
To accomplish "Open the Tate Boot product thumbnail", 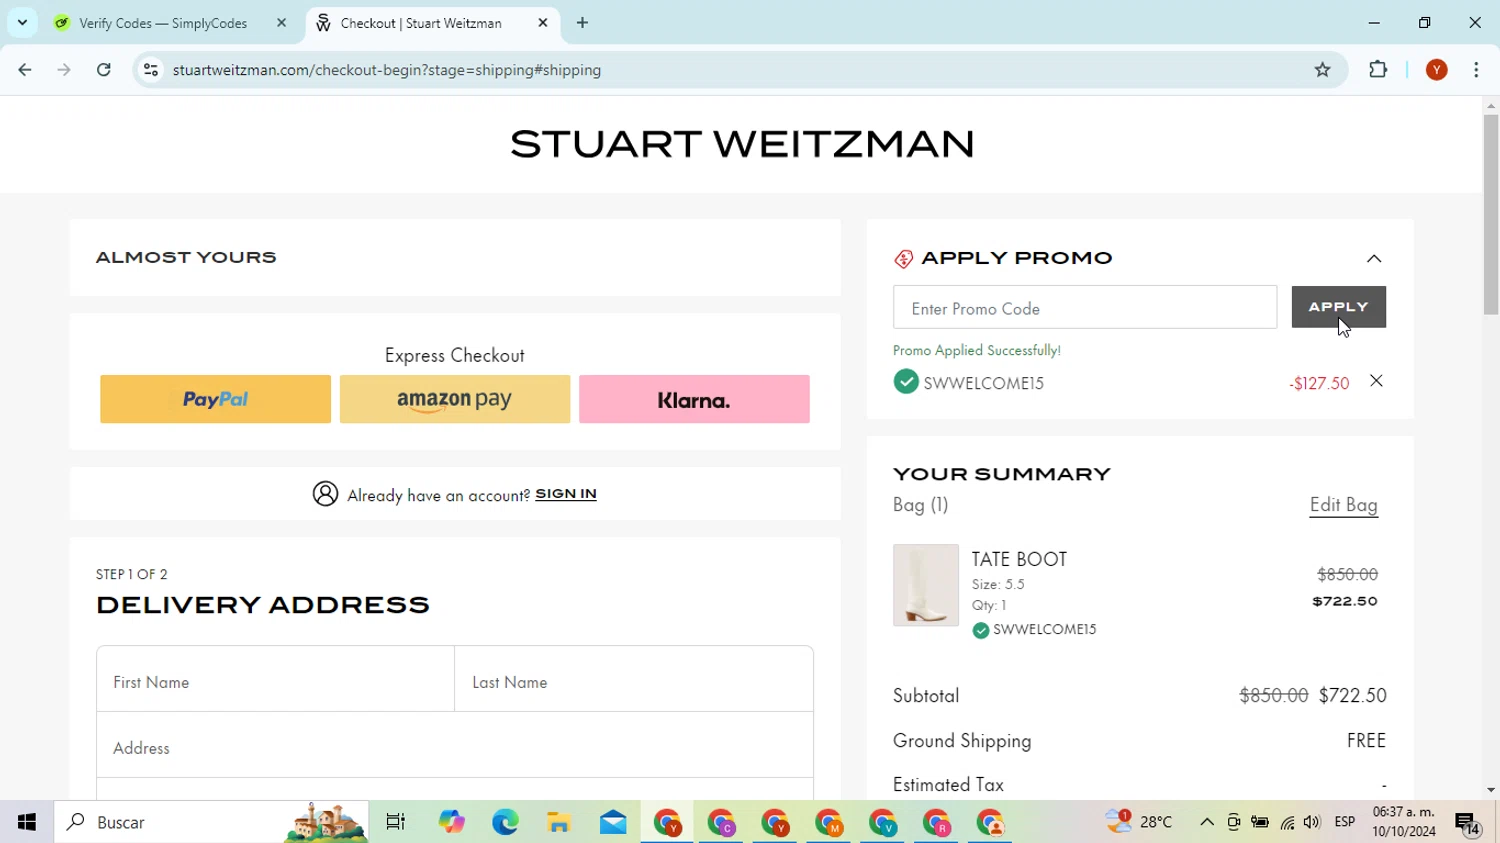I will tap(926, 585).
